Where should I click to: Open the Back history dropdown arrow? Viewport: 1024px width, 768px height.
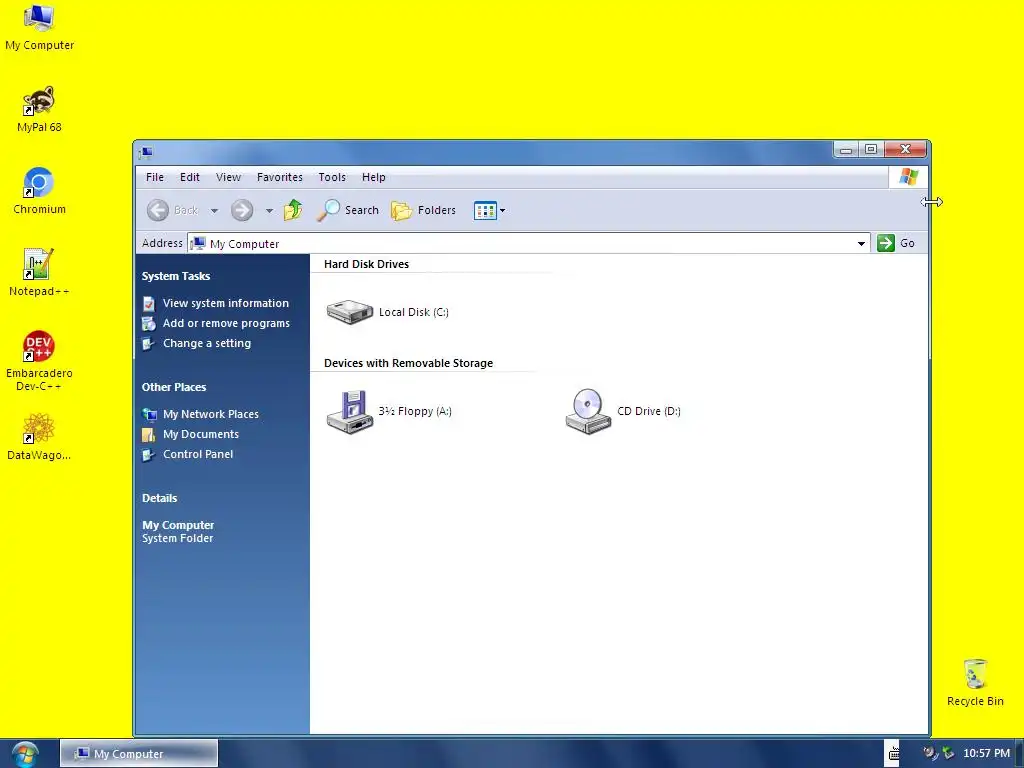(214, 210)
